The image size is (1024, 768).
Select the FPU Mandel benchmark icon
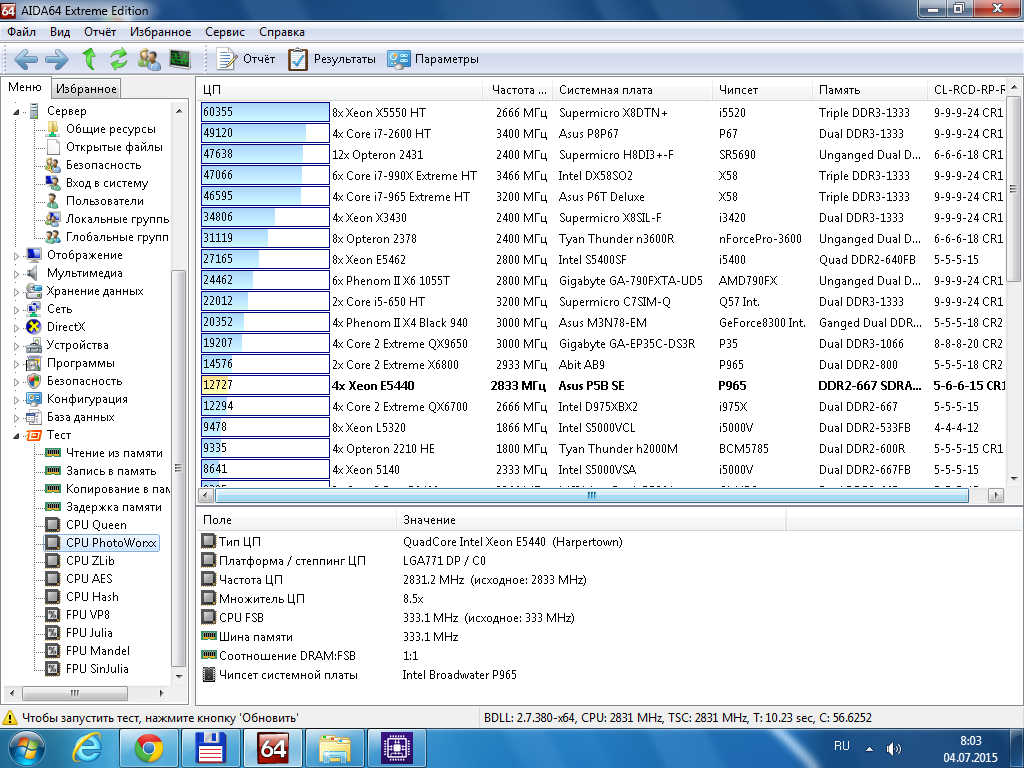(x=53, y=650)
